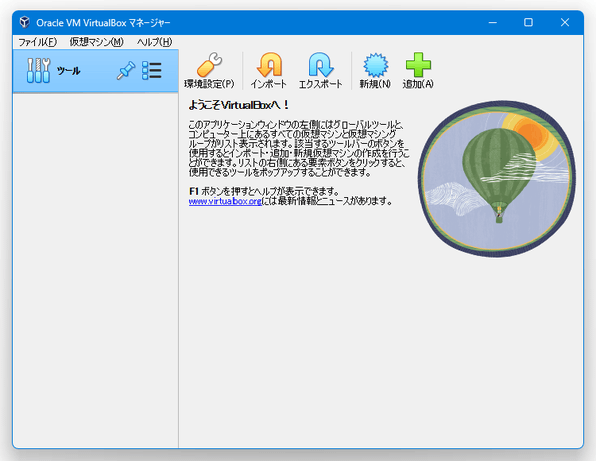The width and height of the screenshot is (596, 461).
Task: Click the pin icon in the Tools row
Action: (x=126, y=71)
